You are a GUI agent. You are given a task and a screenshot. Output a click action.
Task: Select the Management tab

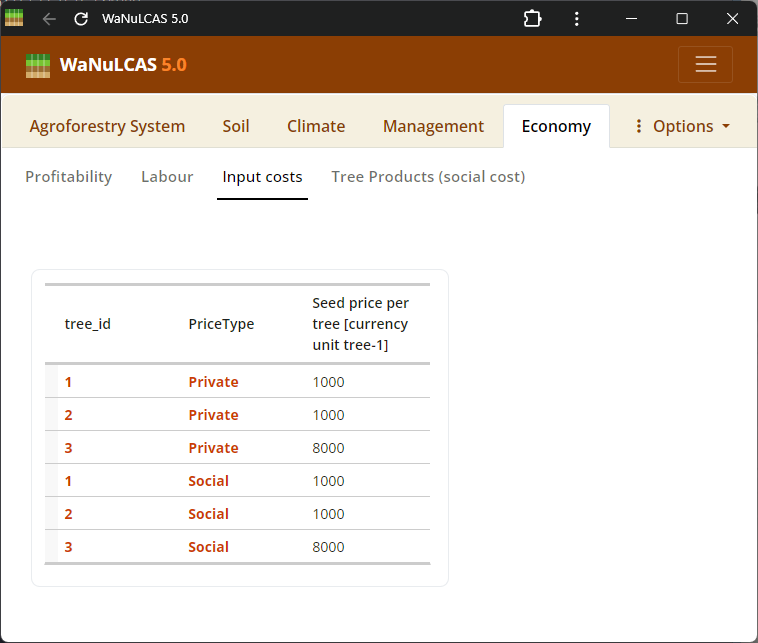[x=433, y=126]
